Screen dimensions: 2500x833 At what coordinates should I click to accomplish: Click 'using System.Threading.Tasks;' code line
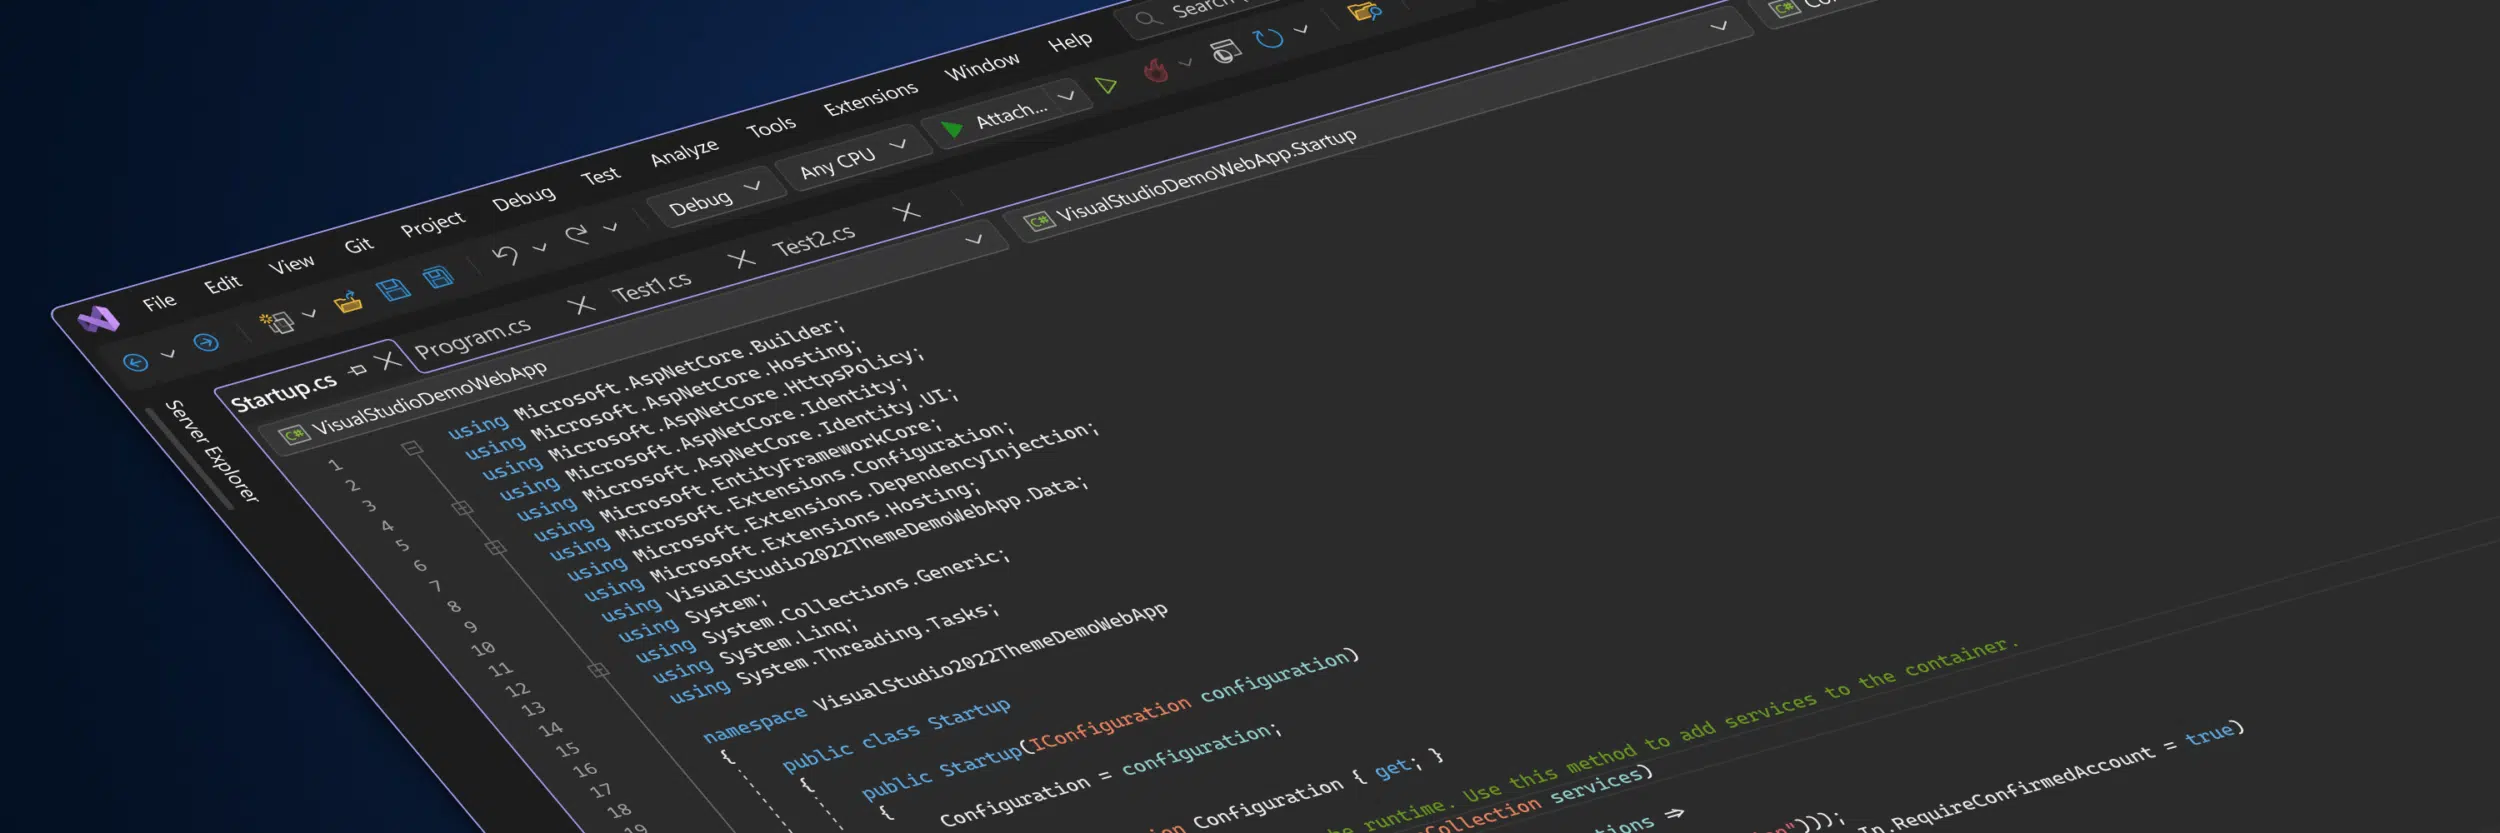coord(834,653)
